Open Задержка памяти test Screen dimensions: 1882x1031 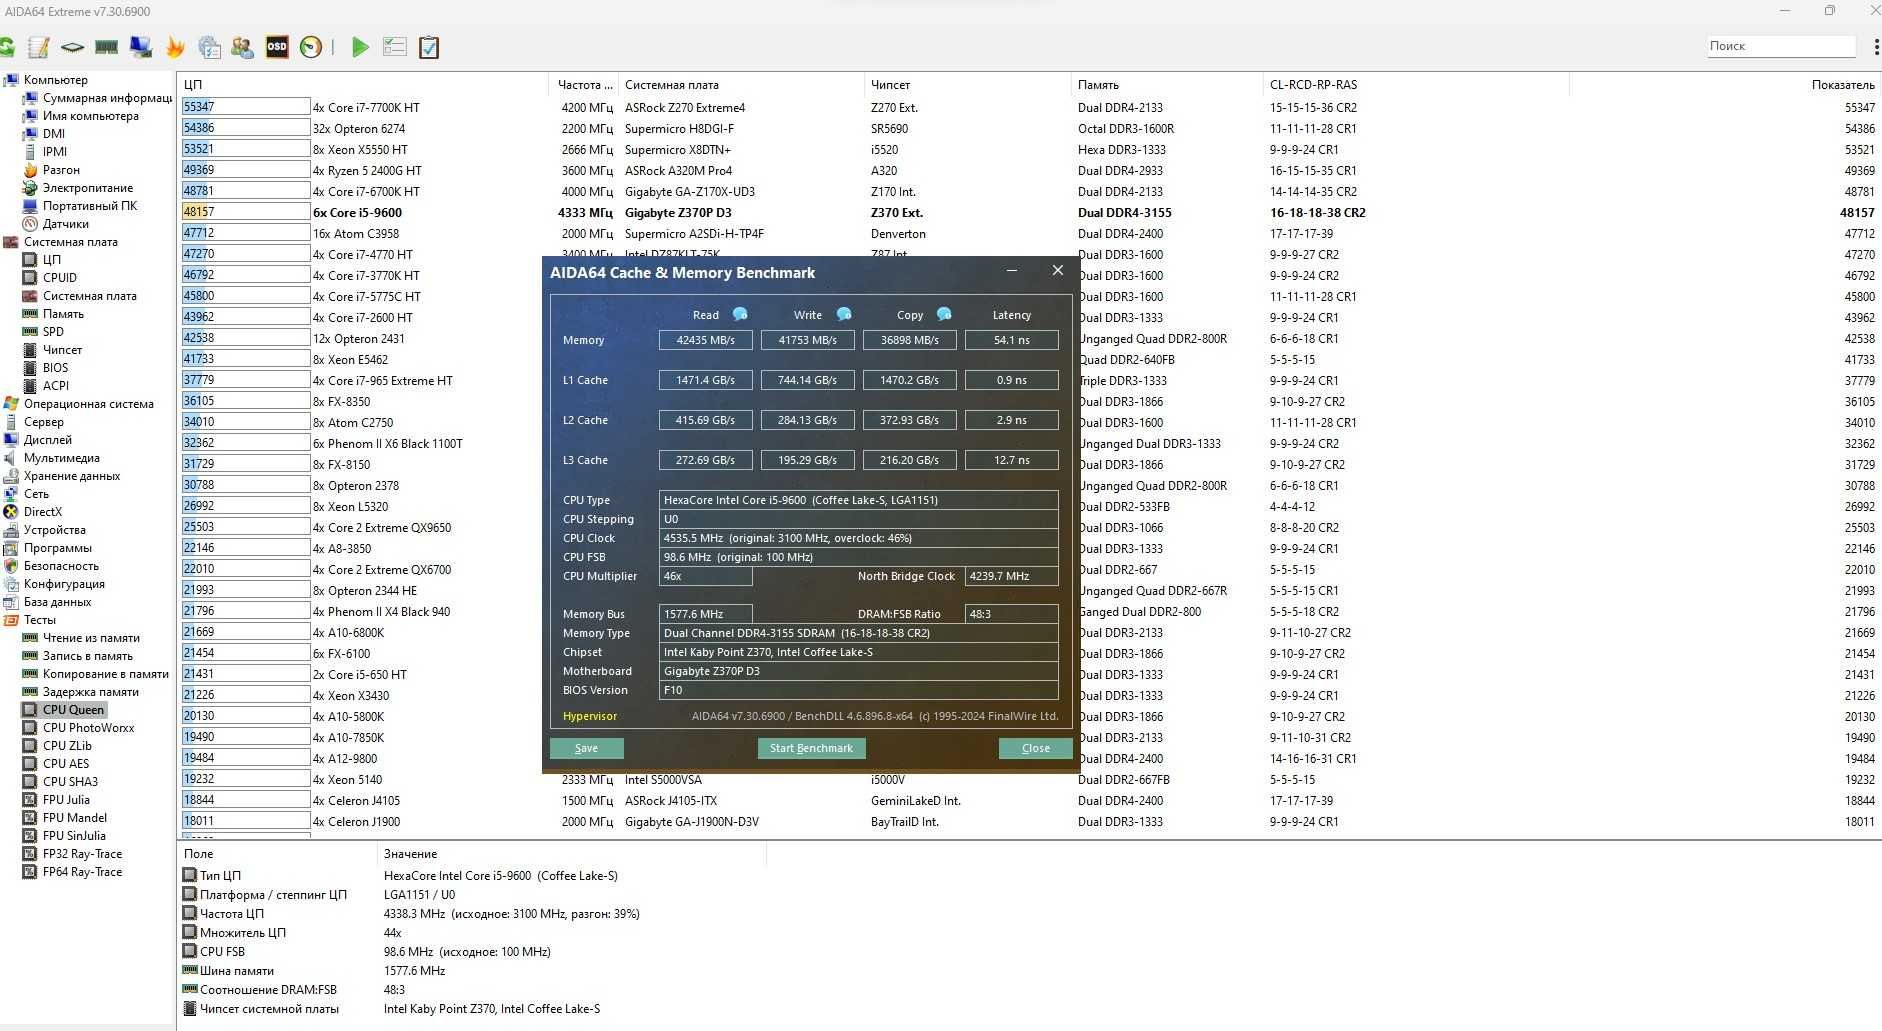[90, 692]
